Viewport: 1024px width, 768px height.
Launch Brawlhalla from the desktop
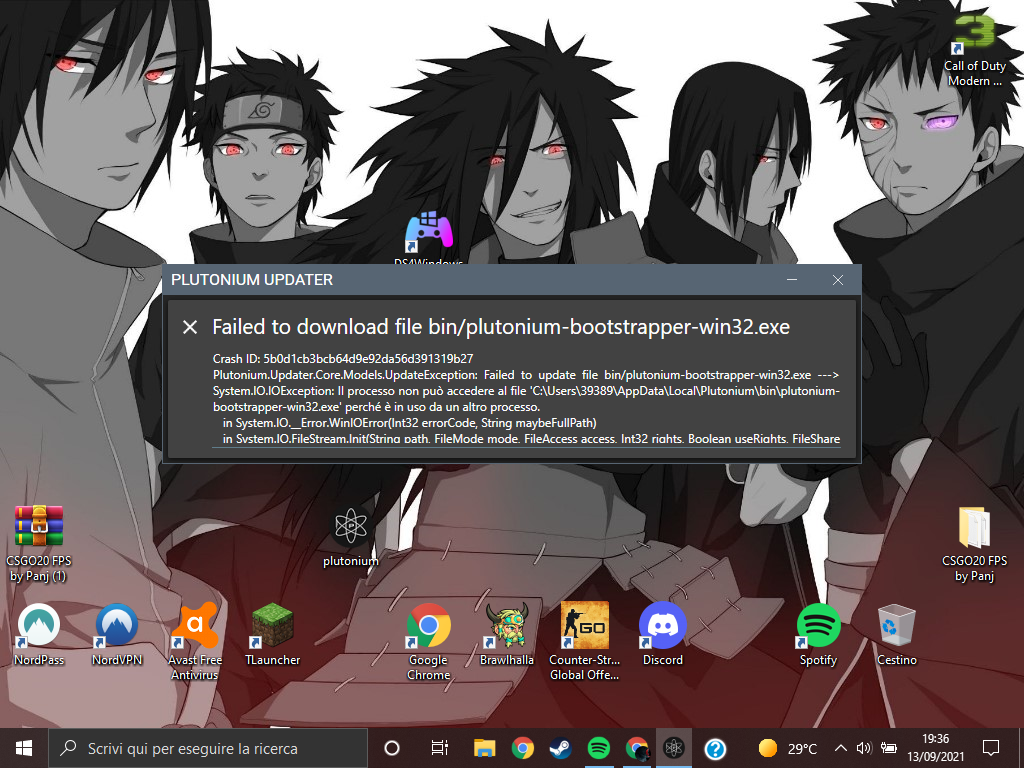(507, 634)
